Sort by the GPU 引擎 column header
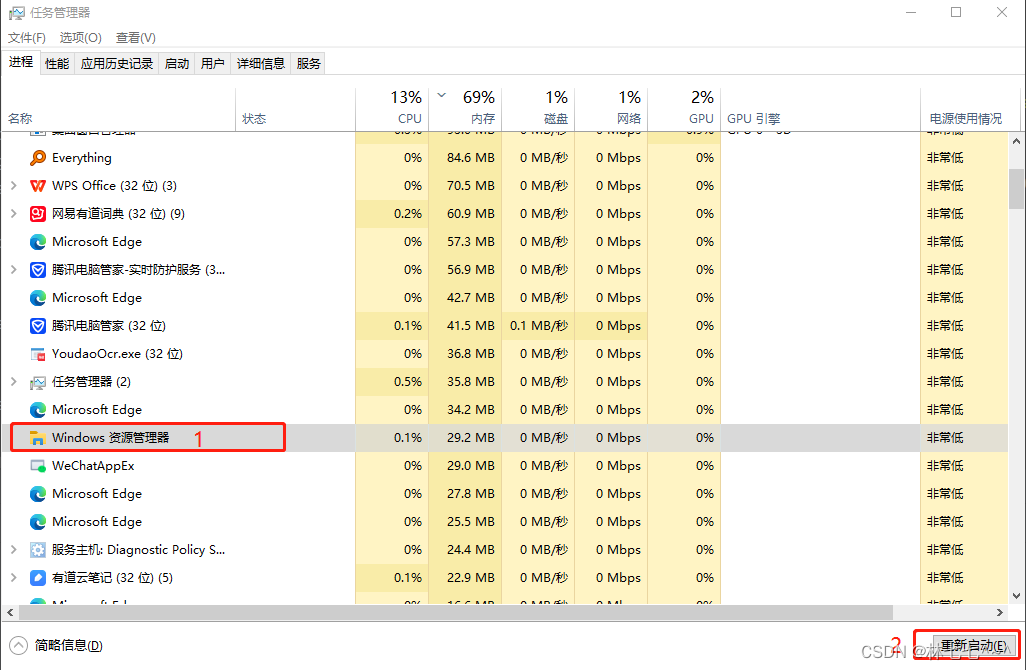 821,110
